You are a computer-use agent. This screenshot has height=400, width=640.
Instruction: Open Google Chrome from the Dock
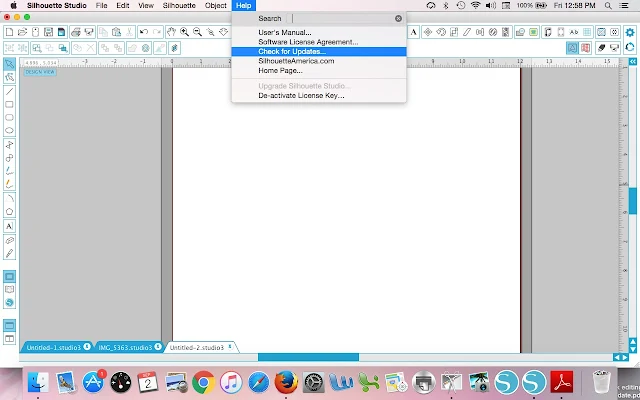click(203, 382)
